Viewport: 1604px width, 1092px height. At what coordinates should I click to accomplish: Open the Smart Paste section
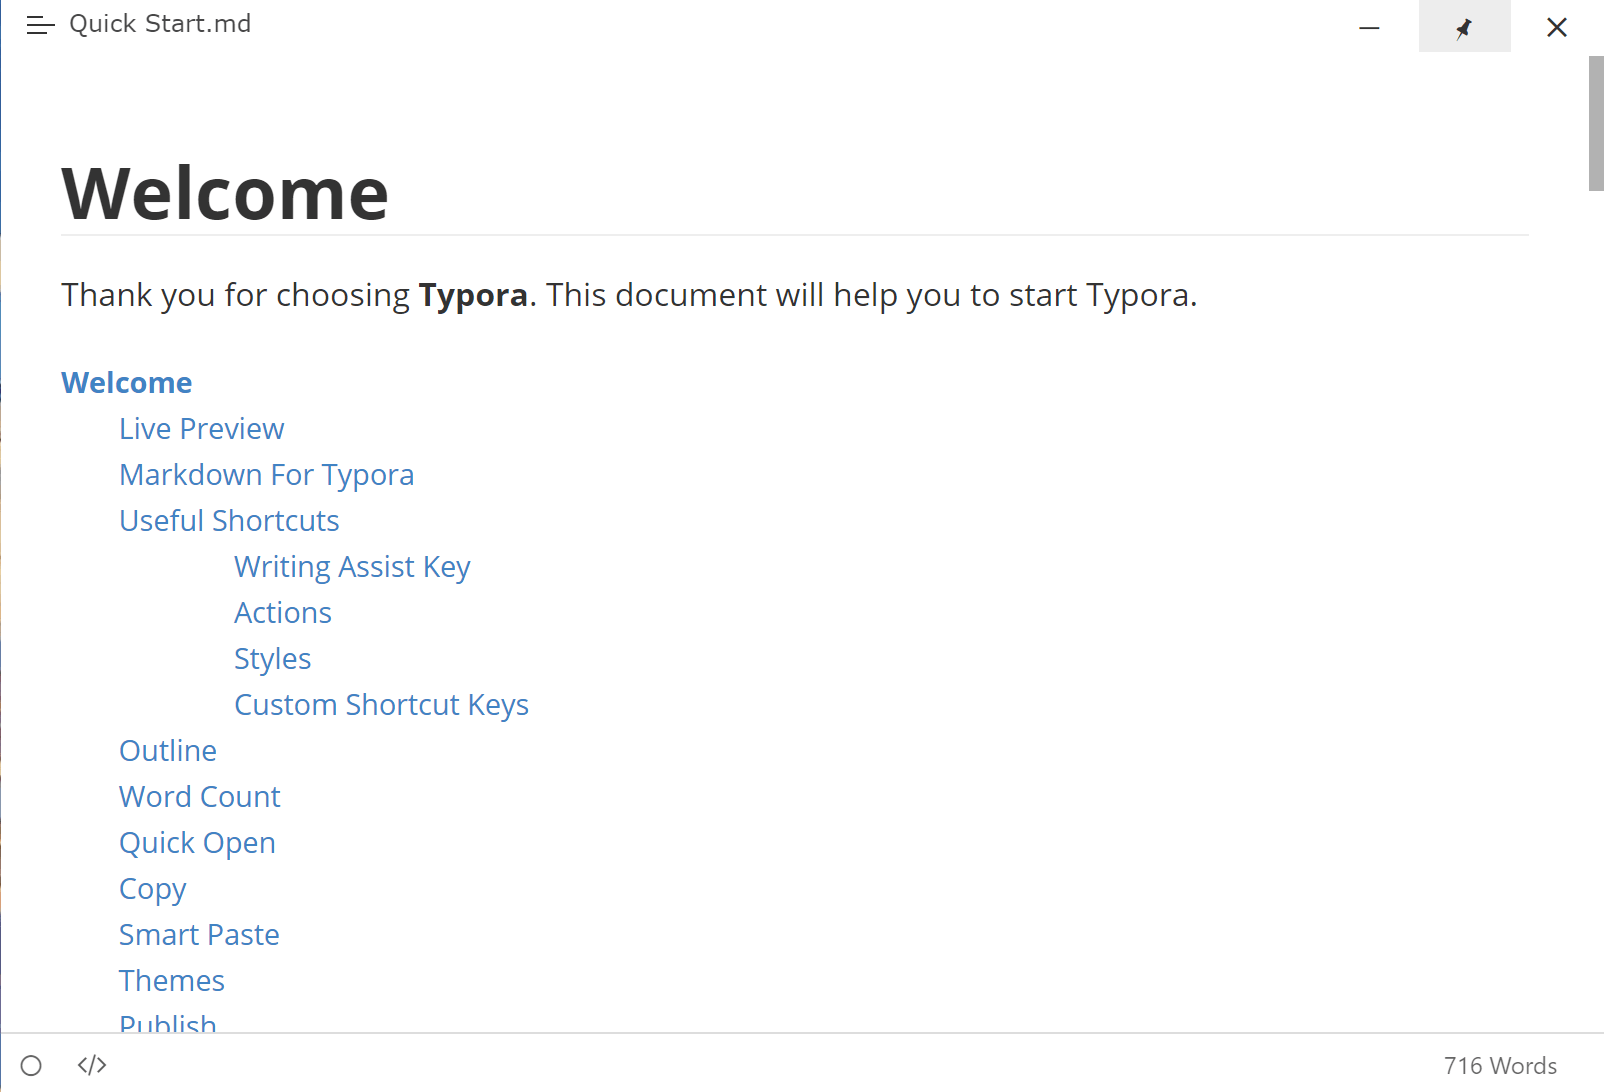click(x=199, y=934)
